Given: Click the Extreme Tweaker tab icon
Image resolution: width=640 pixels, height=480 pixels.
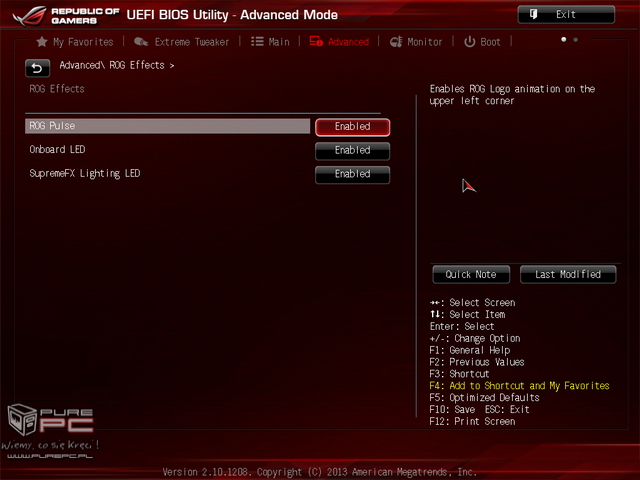Looking at the screenshot, I should coord(141,42).
